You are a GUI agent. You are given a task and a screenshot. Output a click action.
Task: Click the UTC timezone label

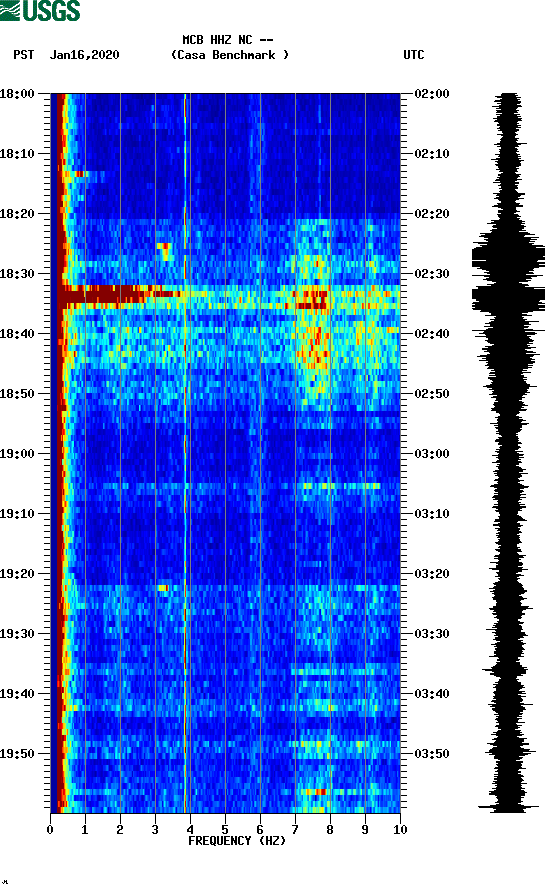[x=414, y=55]
